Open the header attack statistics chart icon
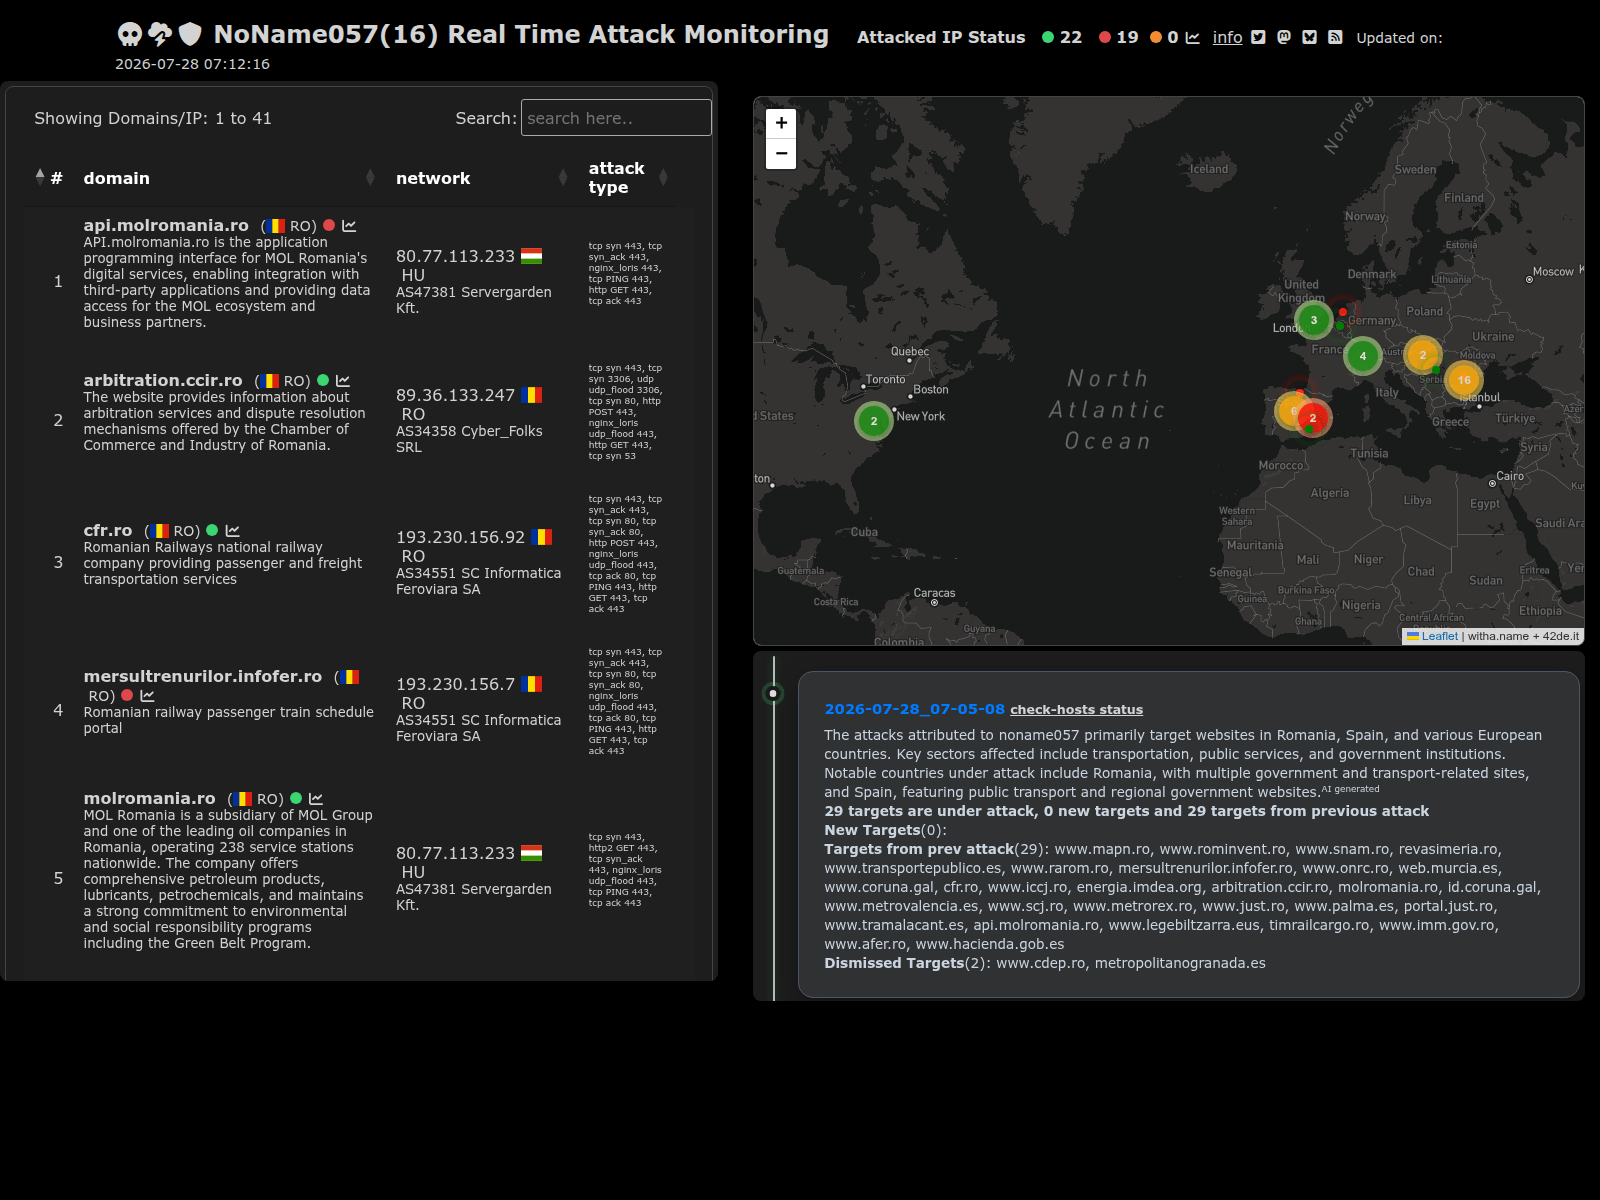Viewport: 1600px width, 1200px height. [x=1192, y=38]
